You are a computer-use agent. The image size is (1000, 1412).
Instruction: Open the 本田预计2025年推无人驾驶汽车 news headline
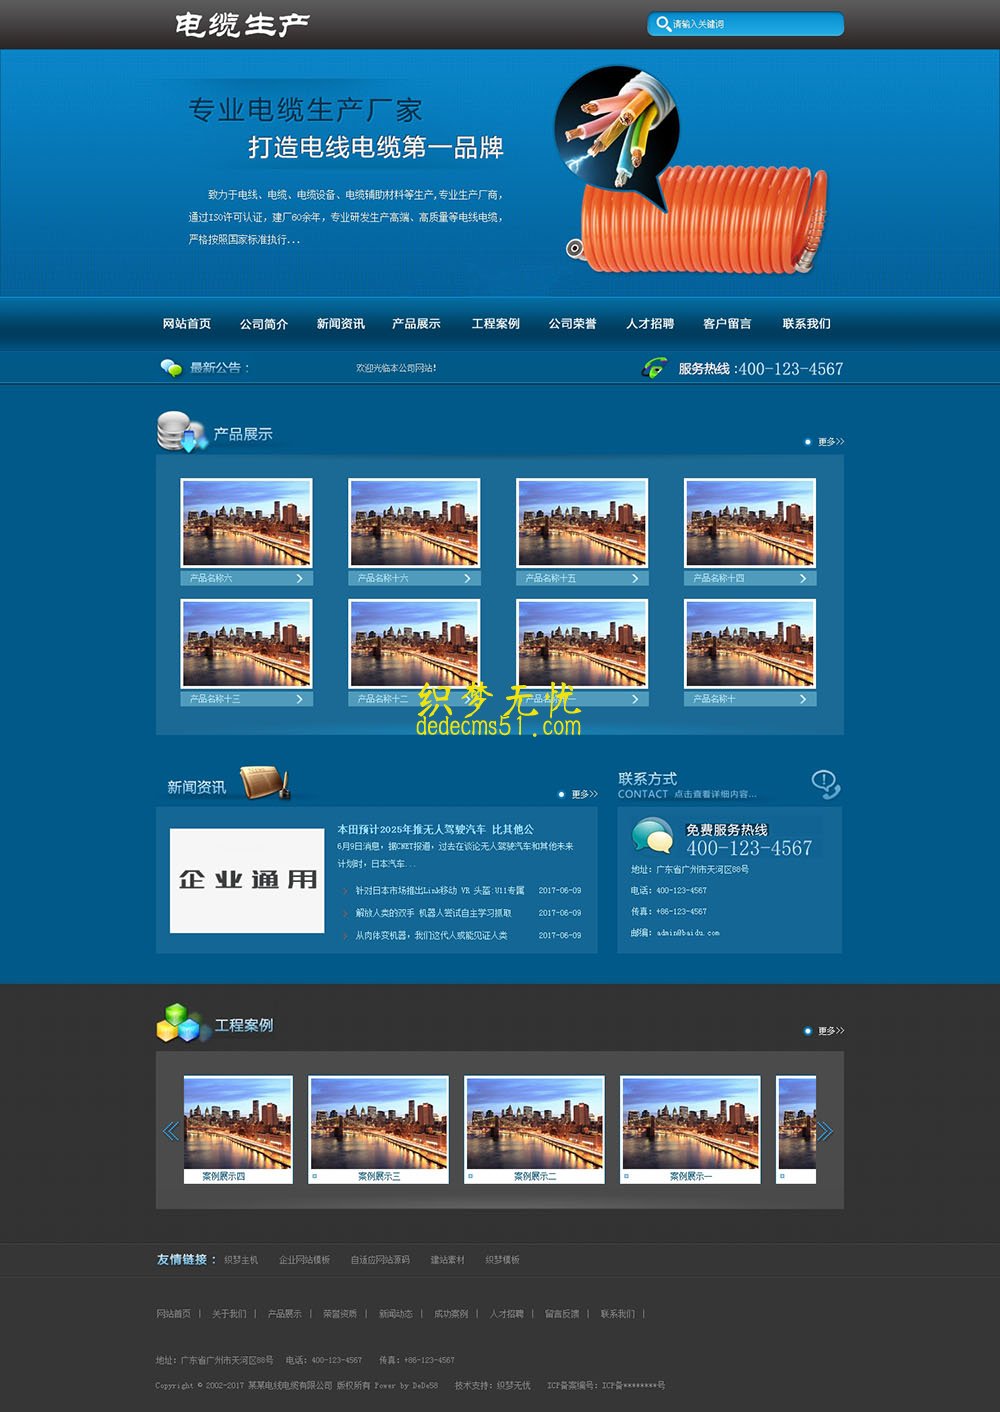[435, 829]
